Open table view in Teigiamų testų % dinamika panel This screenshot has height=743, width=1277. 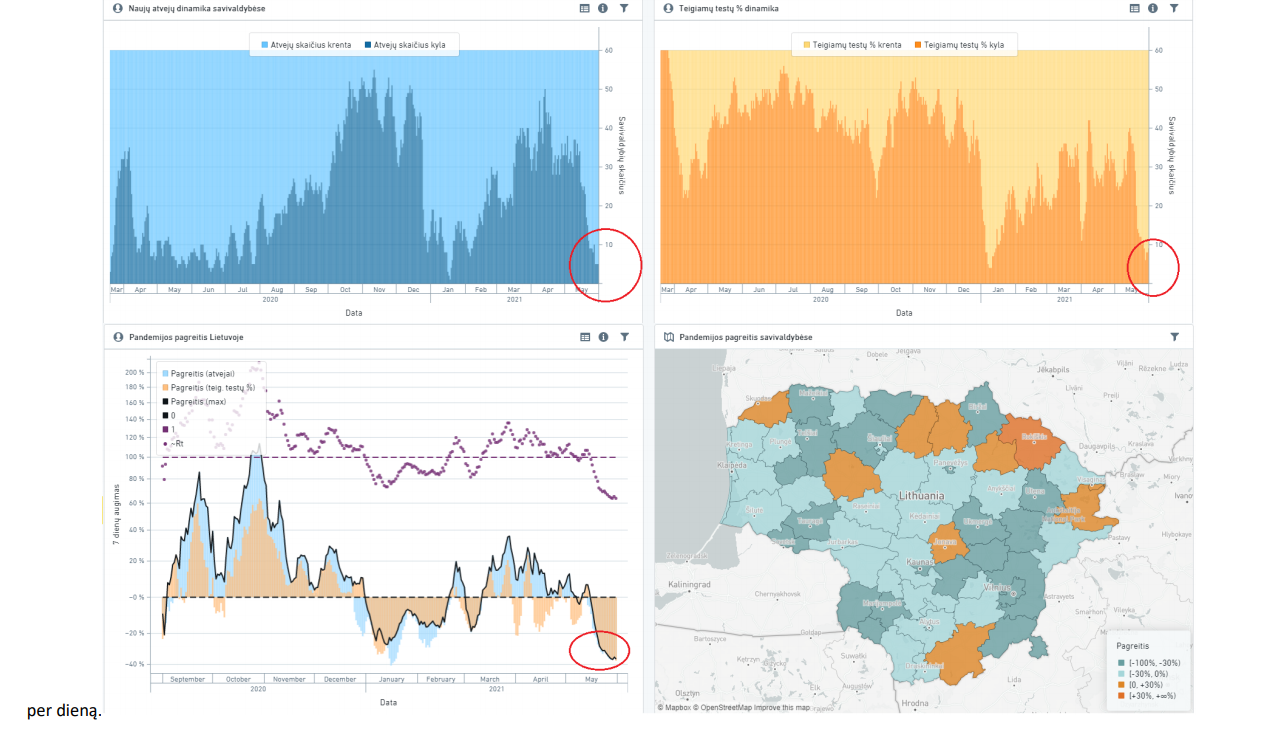pos(1135,8)
